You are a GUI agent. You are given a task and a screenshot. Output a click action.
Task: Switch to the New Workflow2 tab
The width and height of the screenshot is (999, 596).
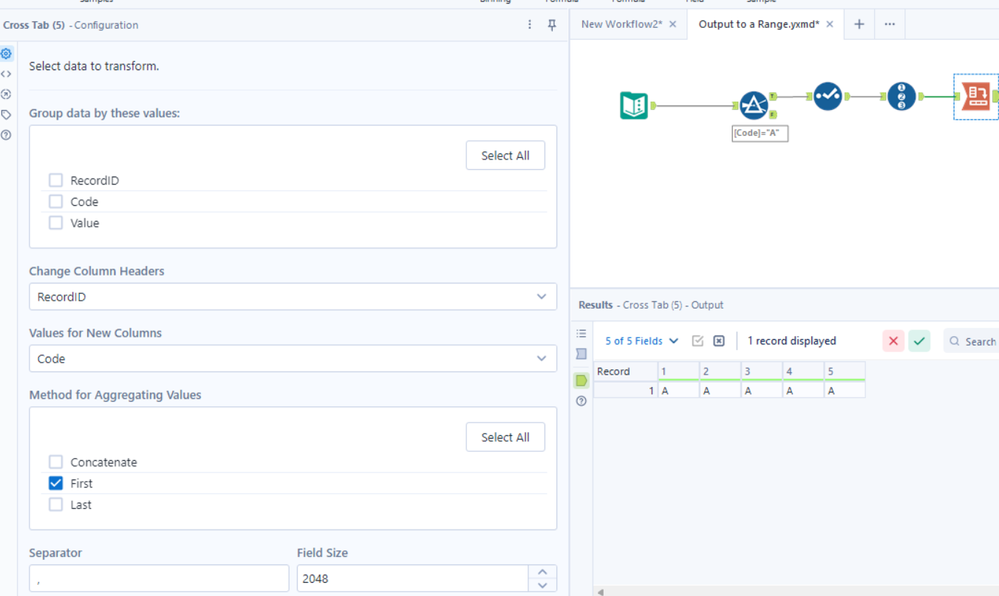[x=621, y=24]
